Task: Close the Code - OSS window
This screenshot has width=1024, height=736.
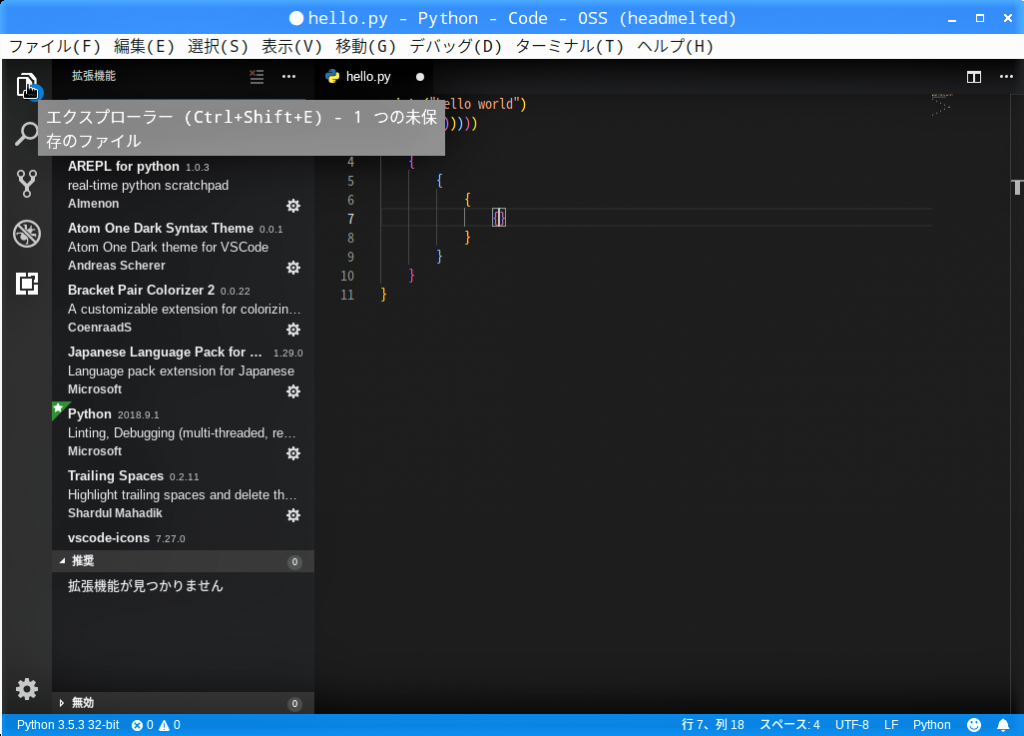Action: (x=1008, y=18)
